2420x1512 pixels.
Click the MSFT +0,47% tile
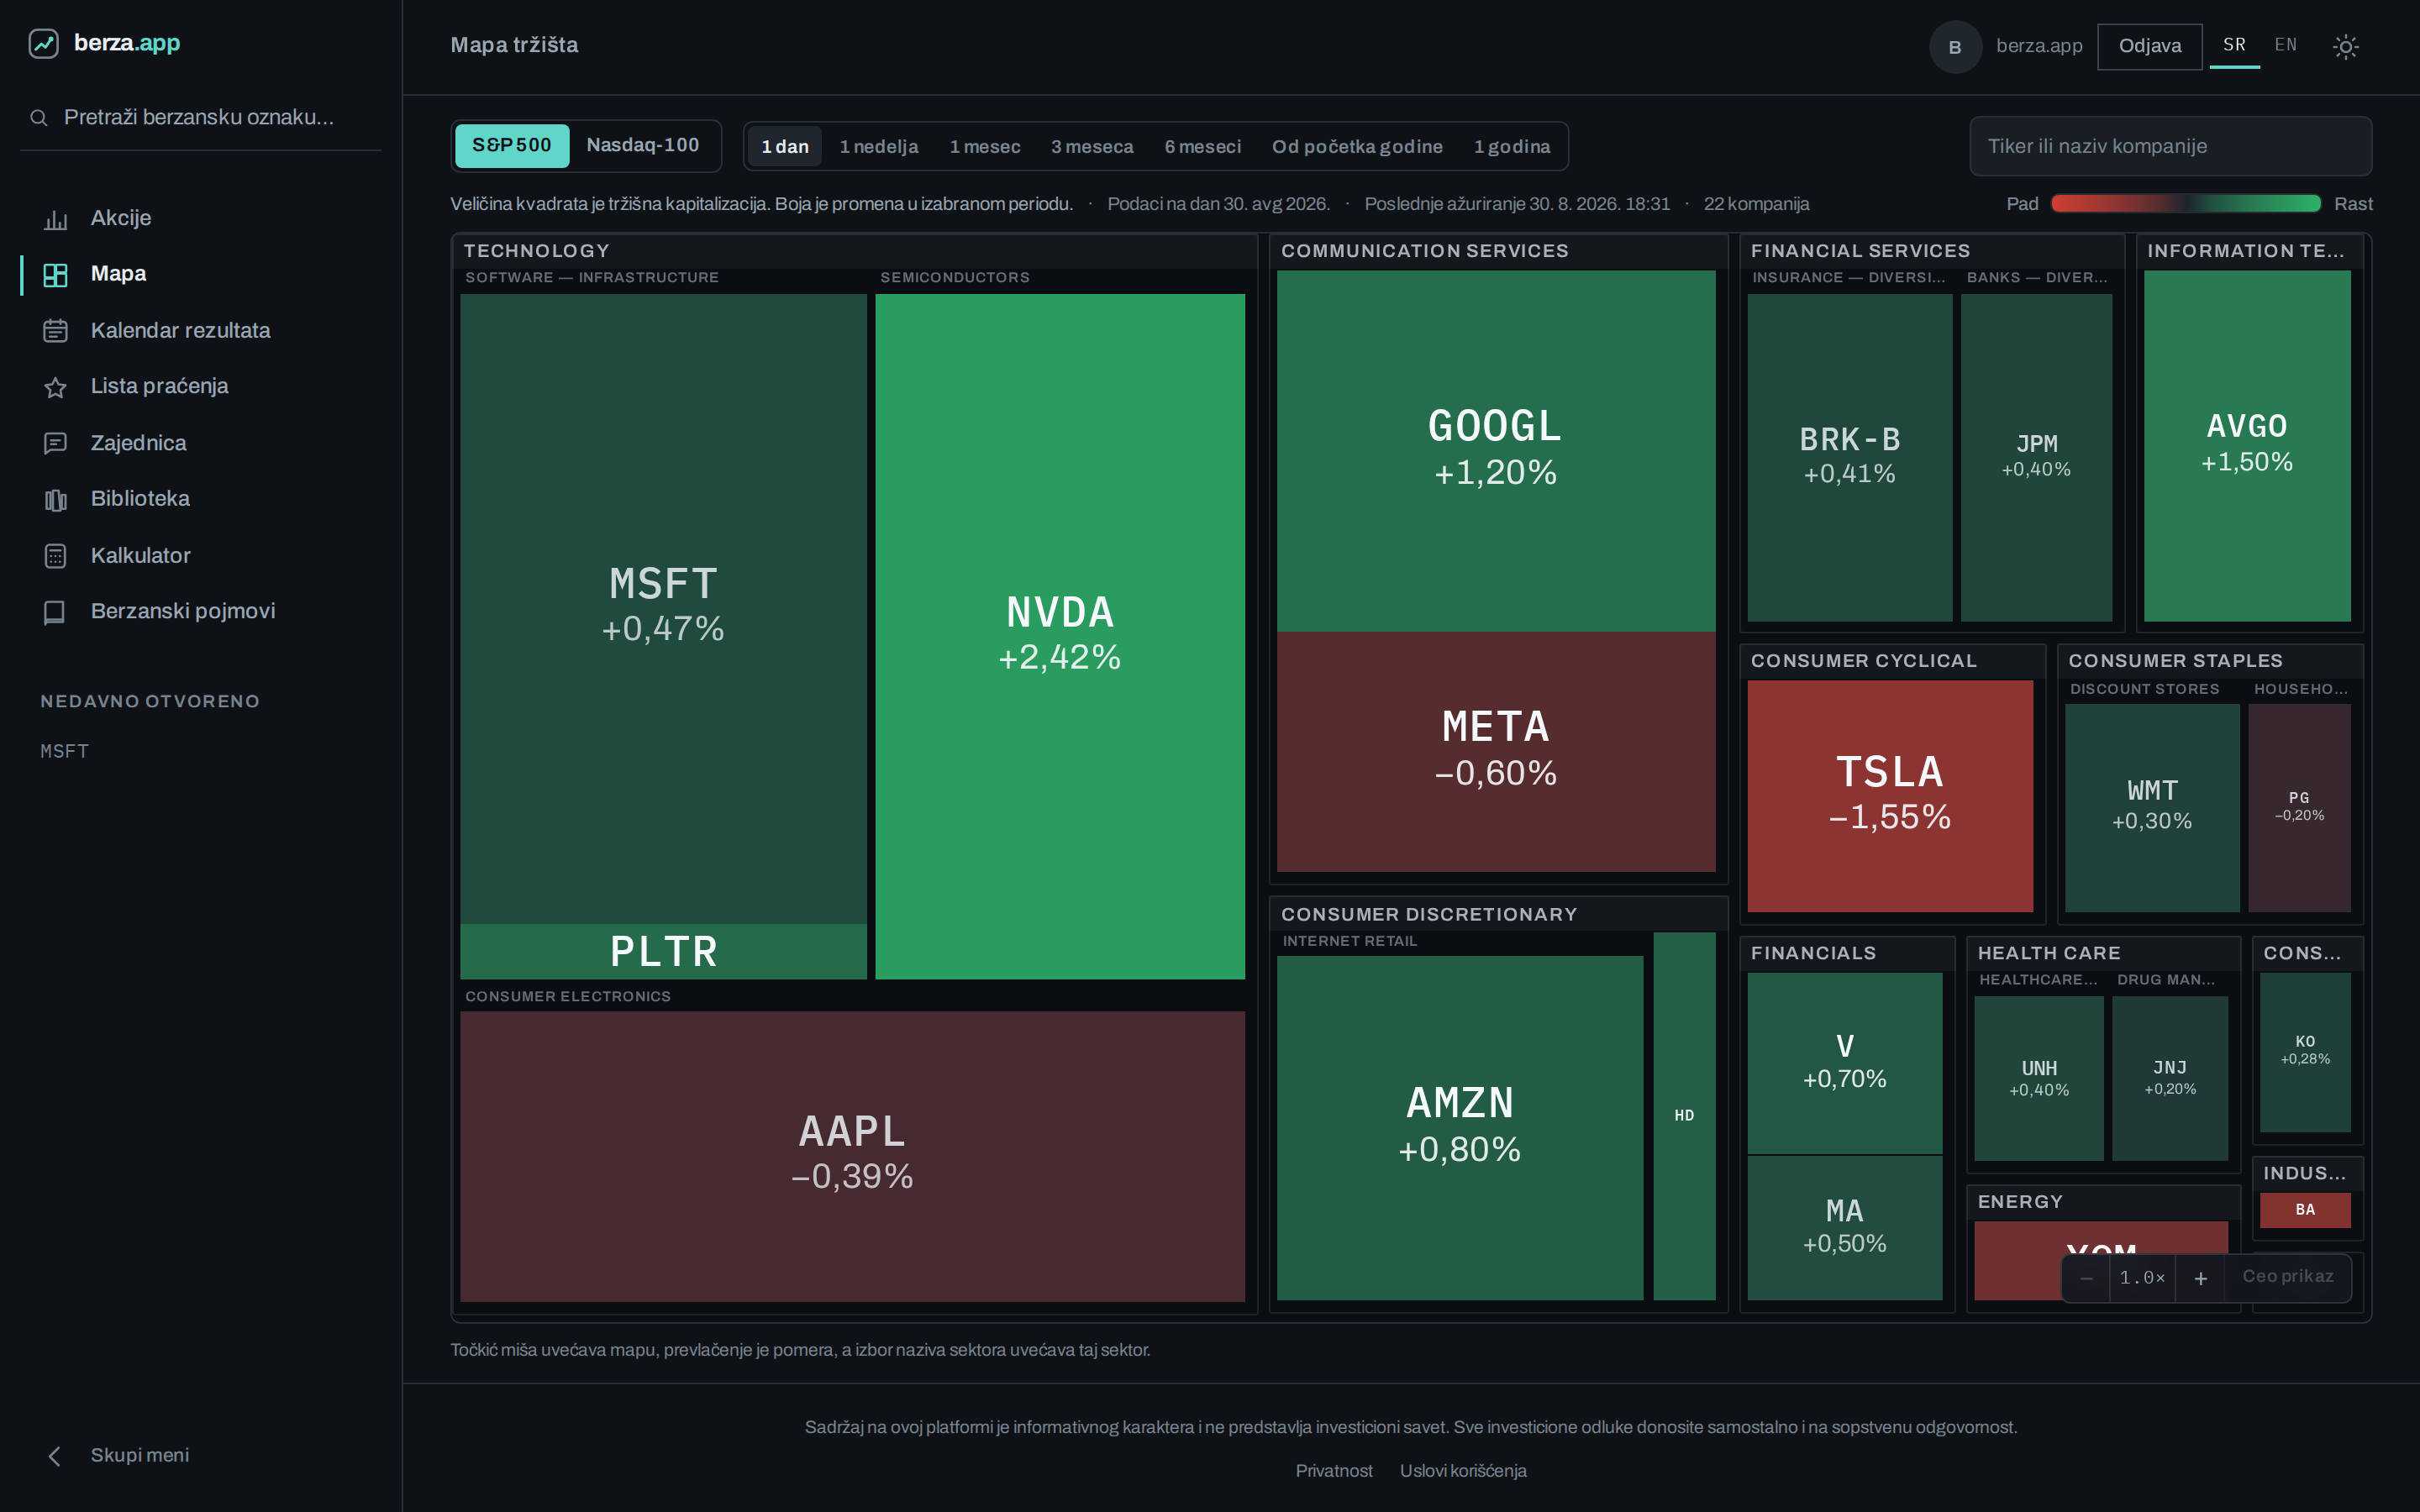(x=663, y=608)
